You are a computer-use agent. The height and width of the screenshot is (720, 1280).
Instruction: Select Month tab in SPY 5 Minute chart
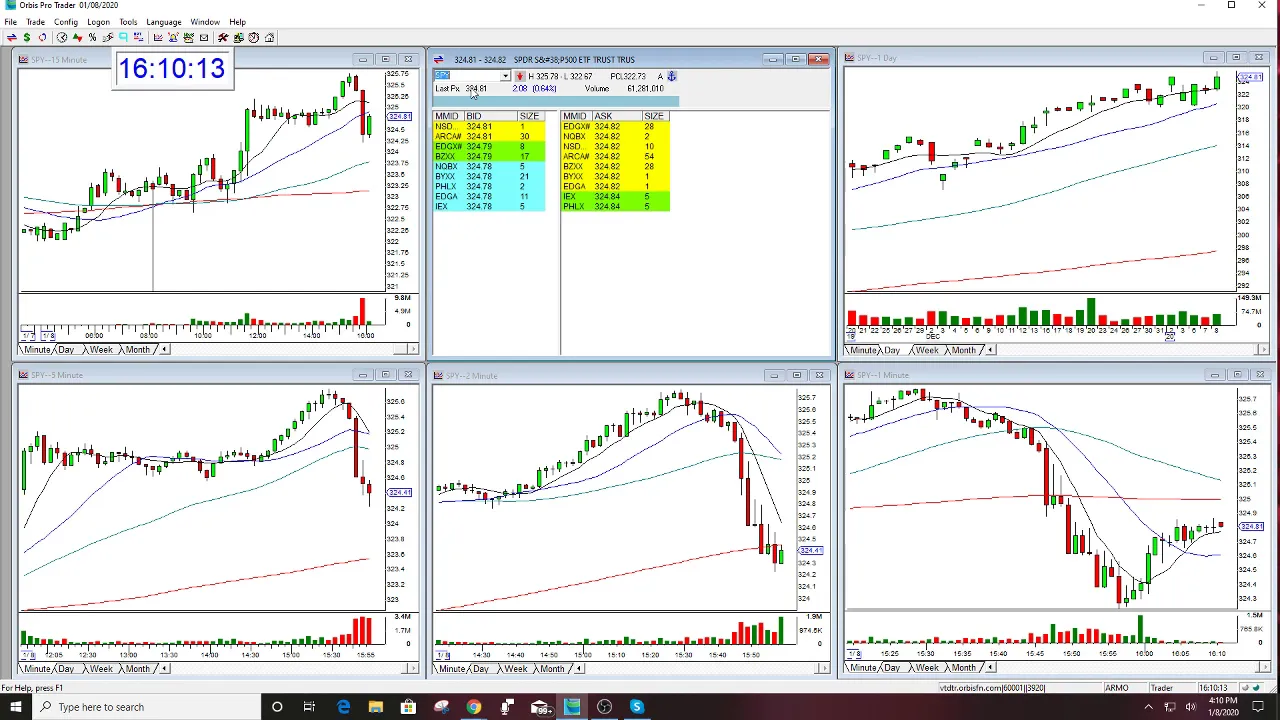[x=137, y=669]
